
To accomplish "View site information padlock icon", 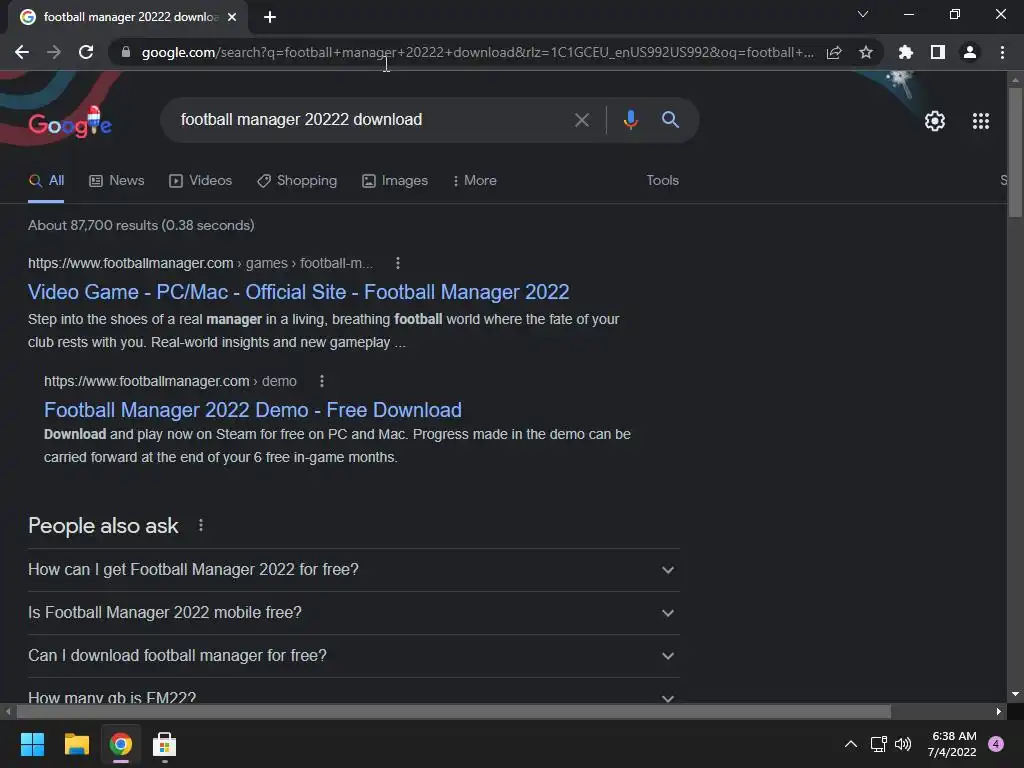I will pyautogui.click(x=126, y=52).
